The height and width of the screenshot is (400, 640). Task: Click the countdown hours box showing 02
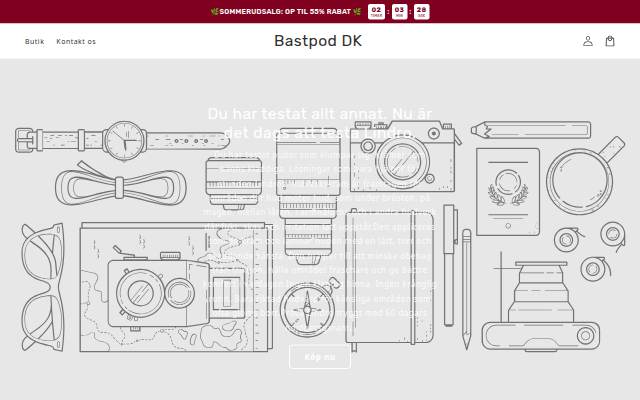pyautogui.click(x=376, y=11)
